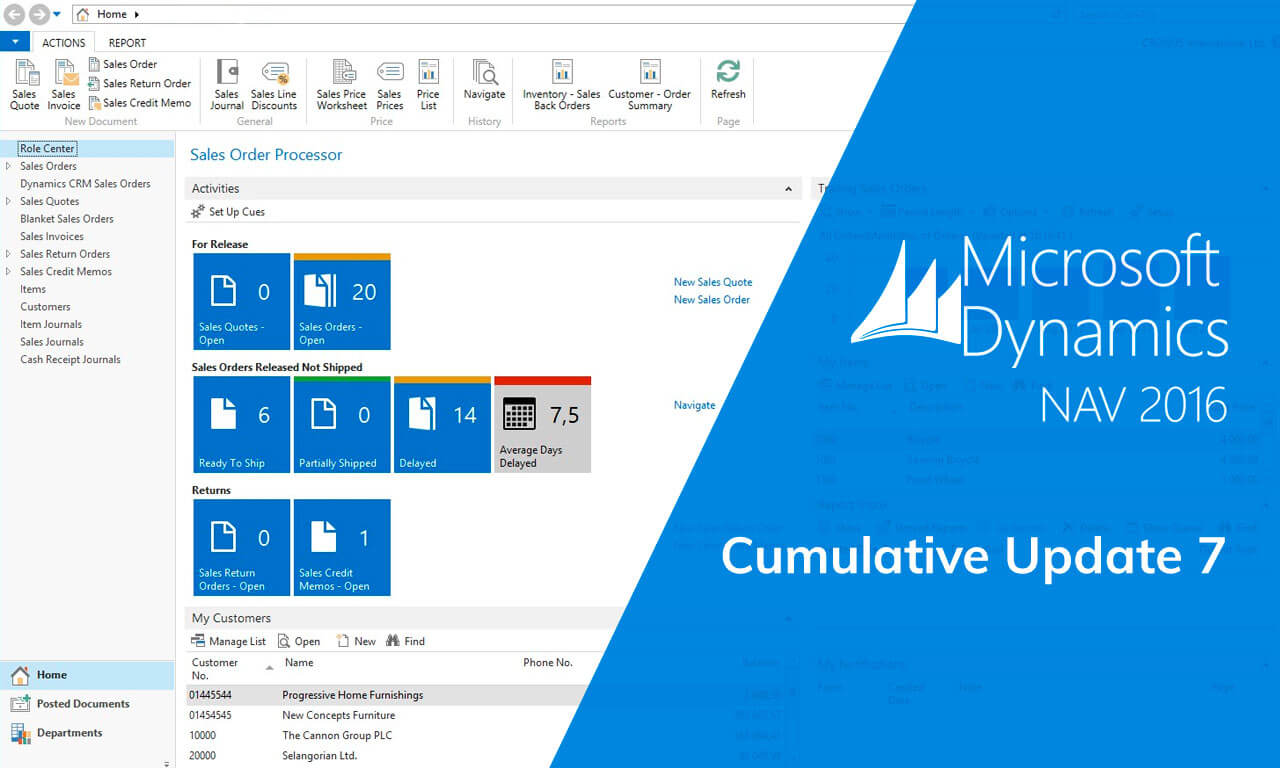Switch to the REPORT ribbon tab
This screenshot has height=768, width=1280.
pyautogui.click(x=126, y=42)
